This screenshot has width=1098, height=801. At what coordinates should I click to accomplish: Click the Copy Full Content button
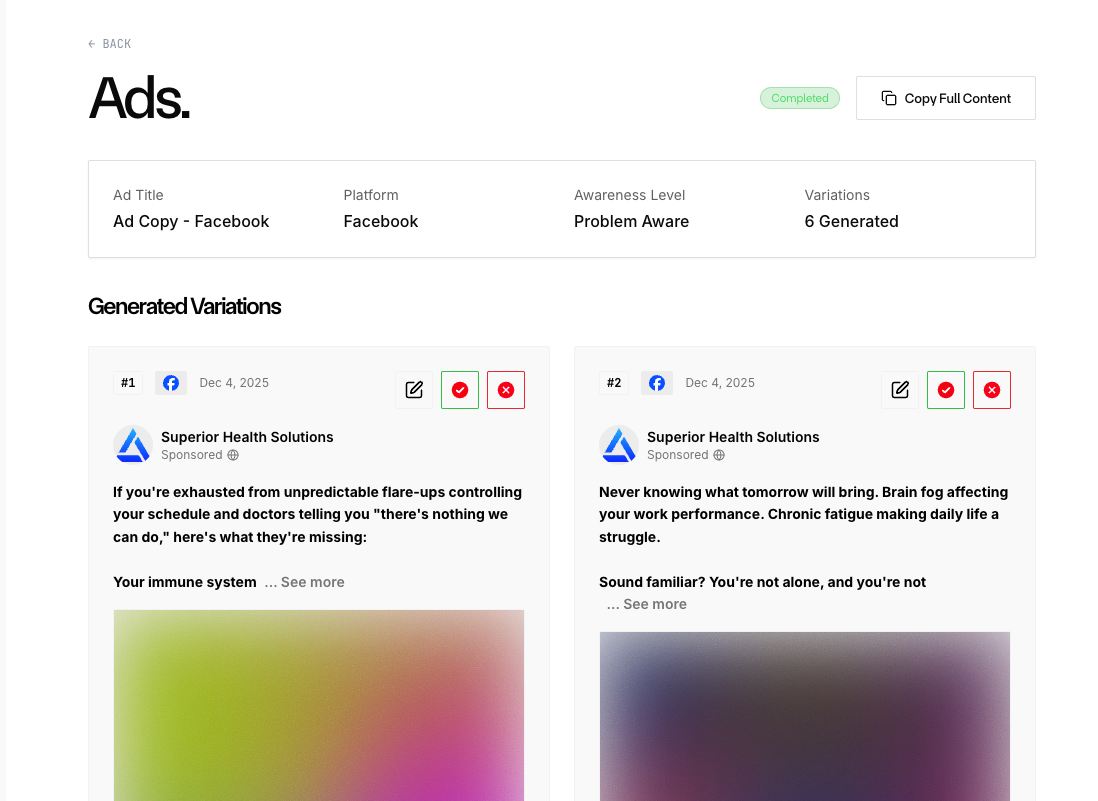pyautogui.click(x=945, y=98)
